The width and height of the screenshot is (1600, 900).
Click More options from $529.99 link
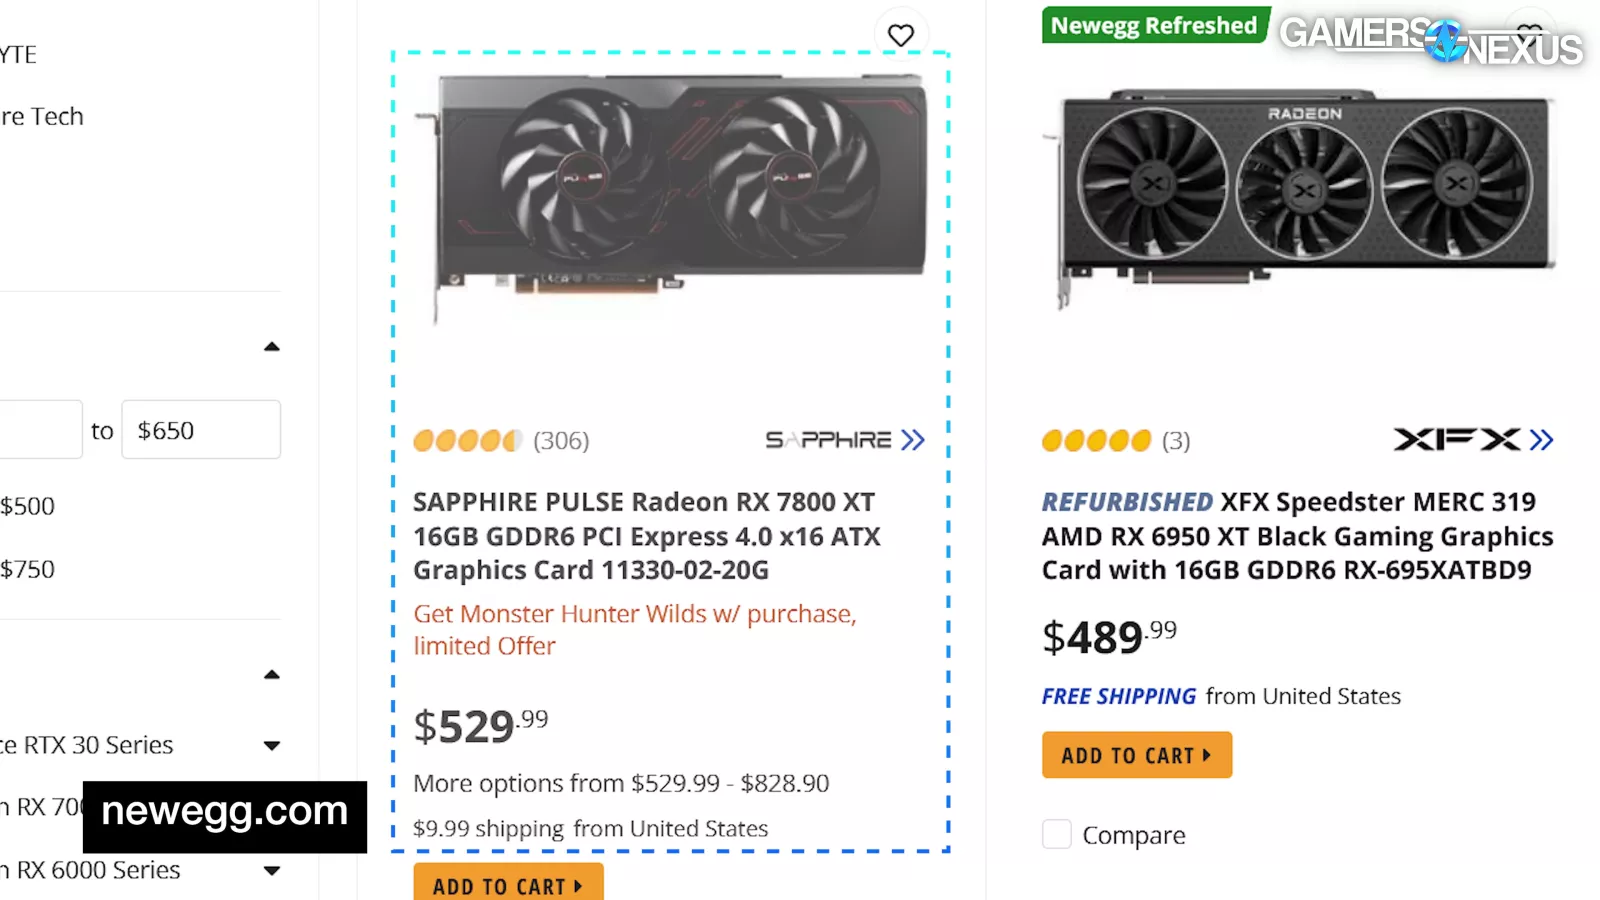coord(621,783)
